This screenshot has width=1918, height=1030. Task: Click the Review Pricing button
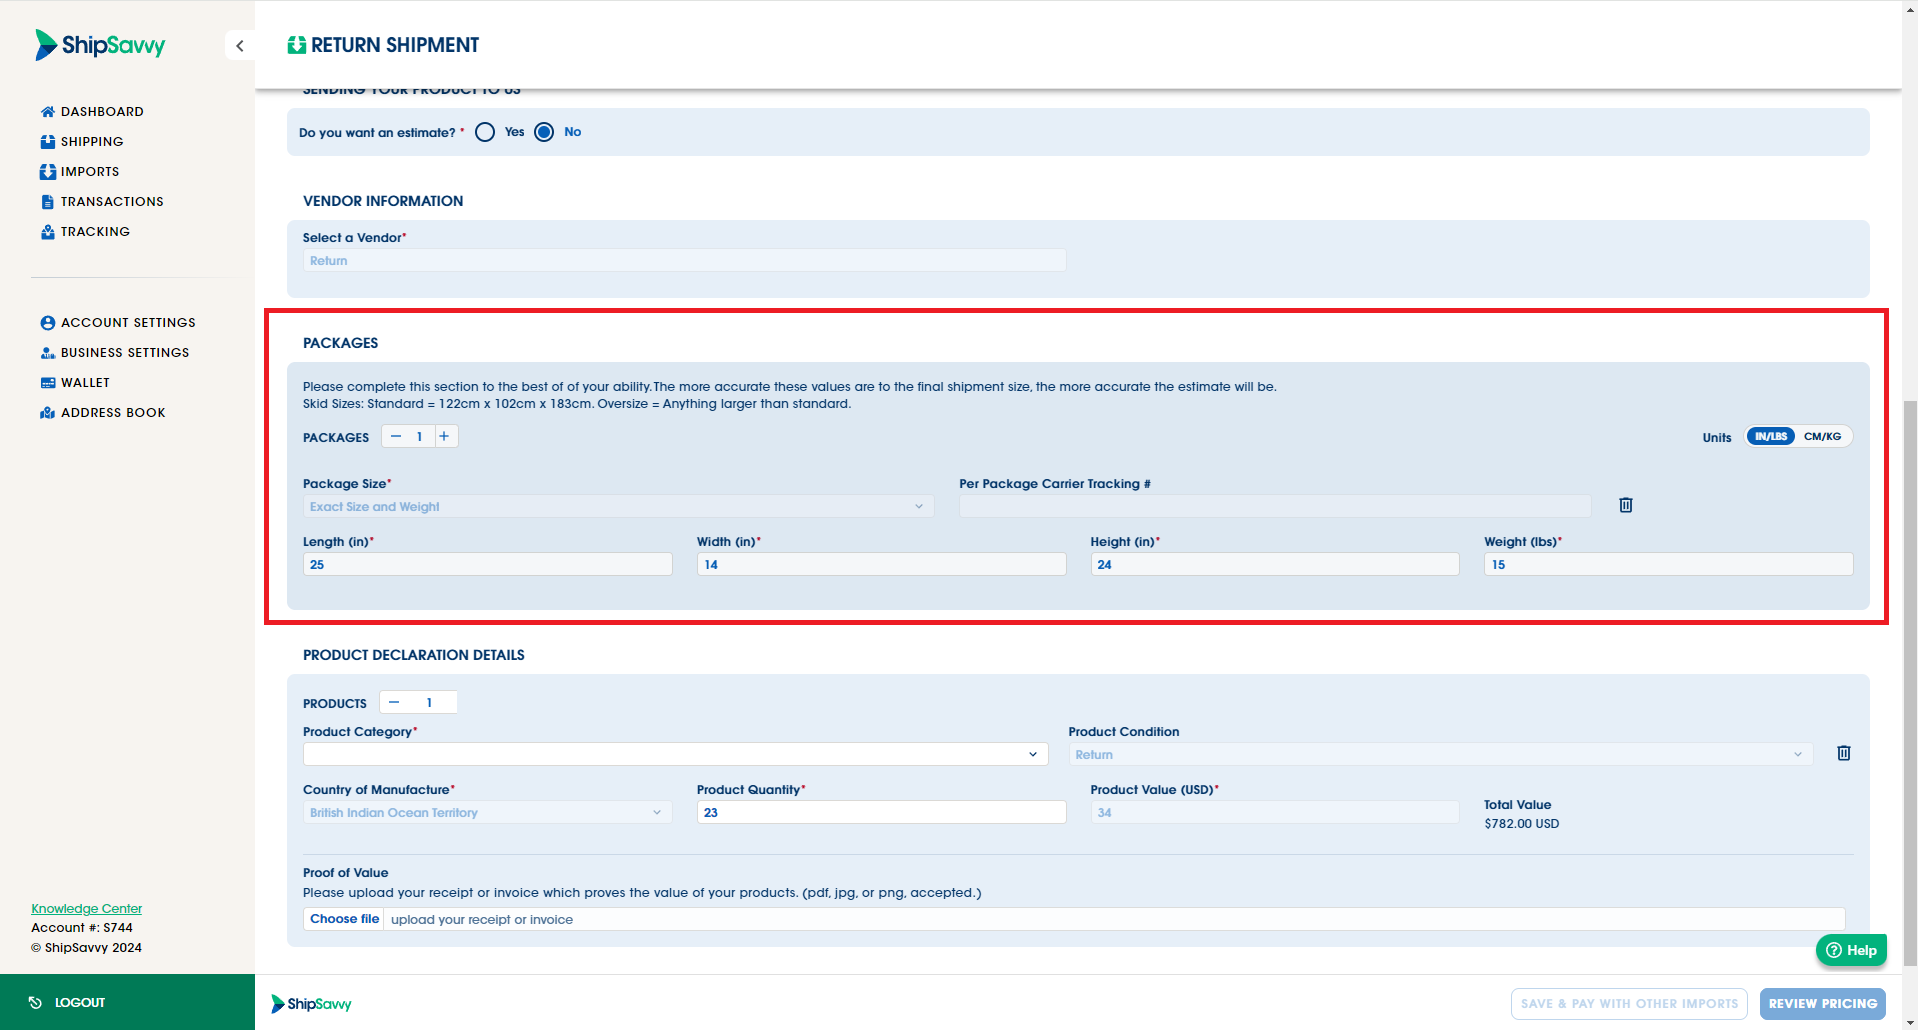[1823, 1004]
